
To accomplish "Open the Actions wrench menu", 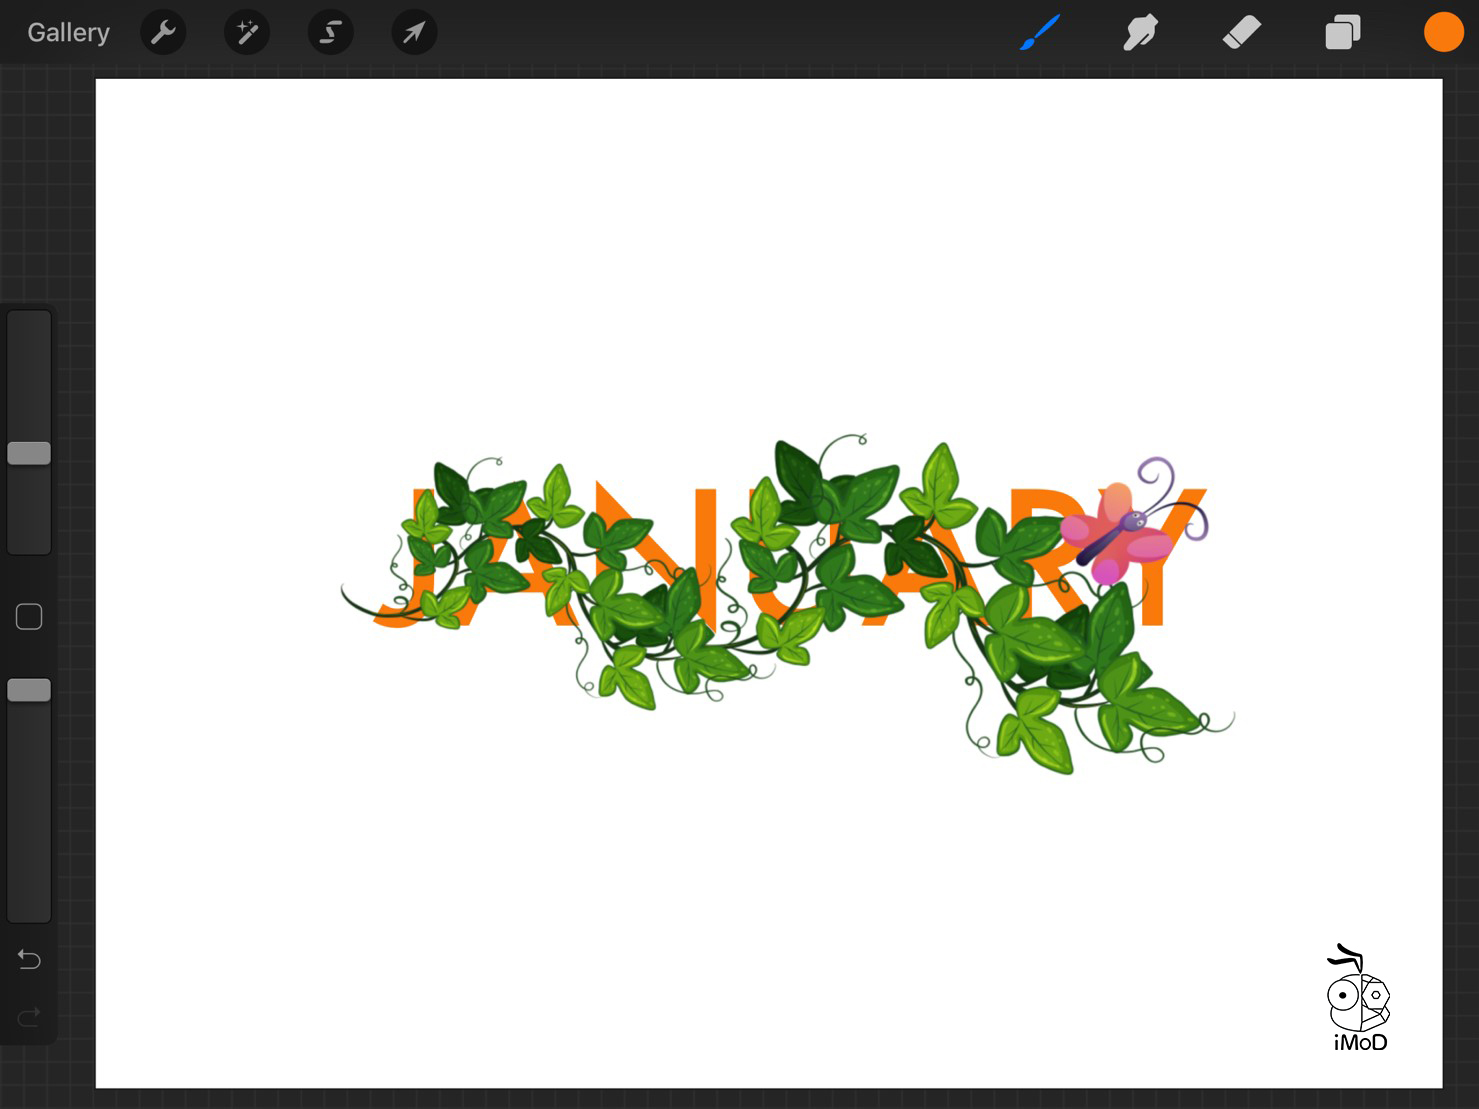I will 163,33.
